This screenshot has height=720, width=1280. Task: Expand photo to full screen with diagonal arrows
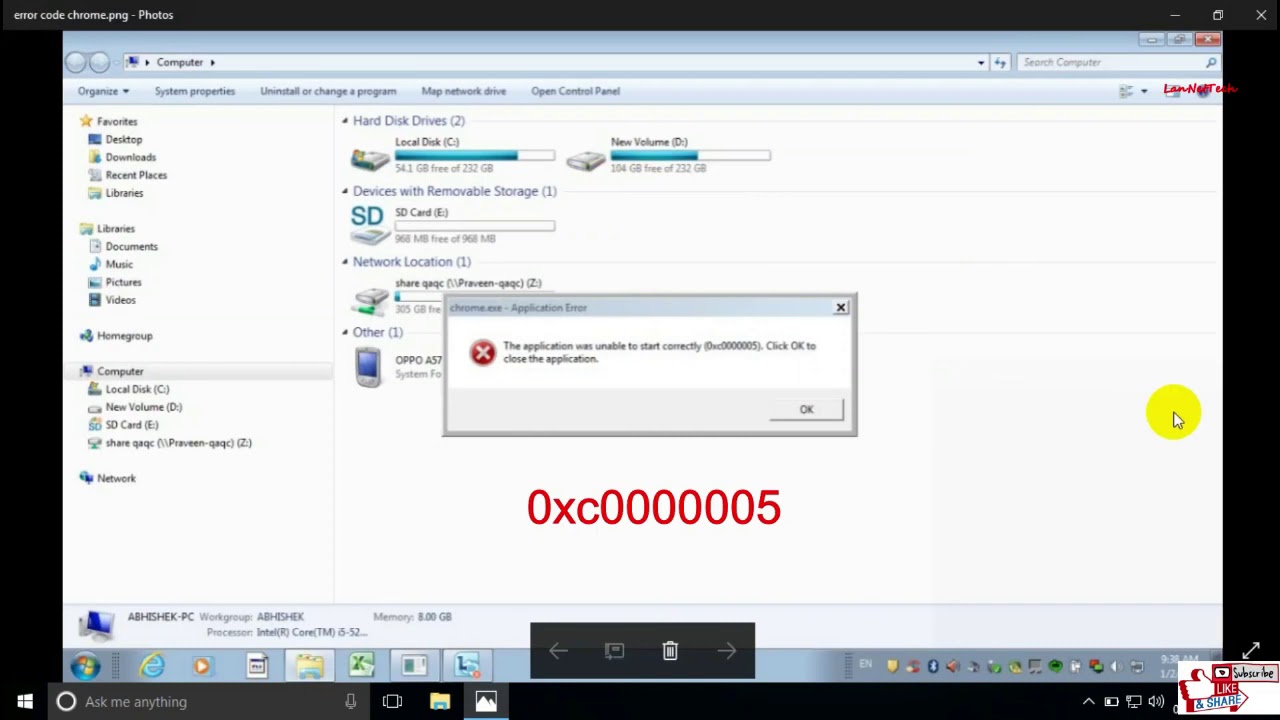click(x=1251, y=651)
